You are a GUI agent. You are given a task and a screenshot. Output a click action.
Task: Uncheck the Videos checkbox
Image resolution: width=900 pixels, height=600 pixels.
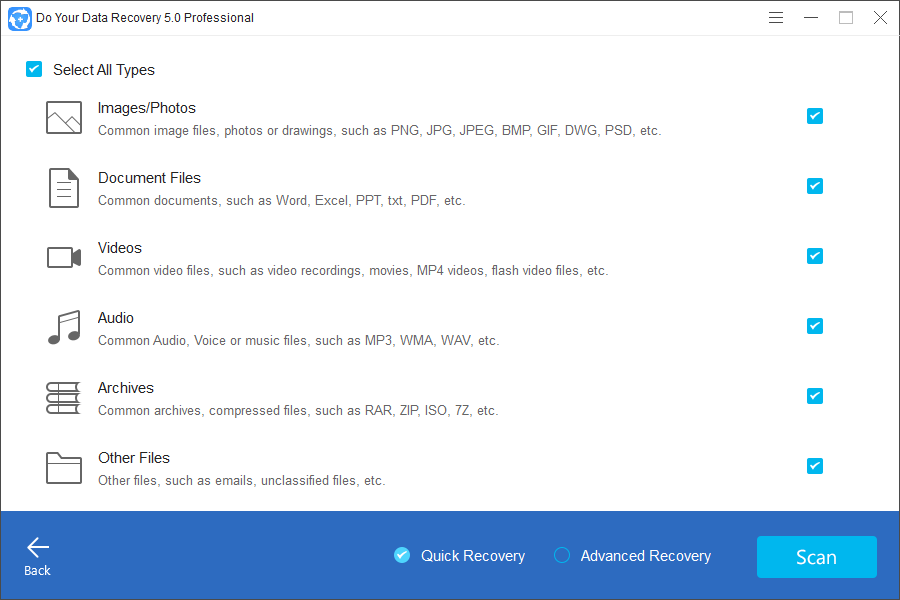tap(814, 256)
